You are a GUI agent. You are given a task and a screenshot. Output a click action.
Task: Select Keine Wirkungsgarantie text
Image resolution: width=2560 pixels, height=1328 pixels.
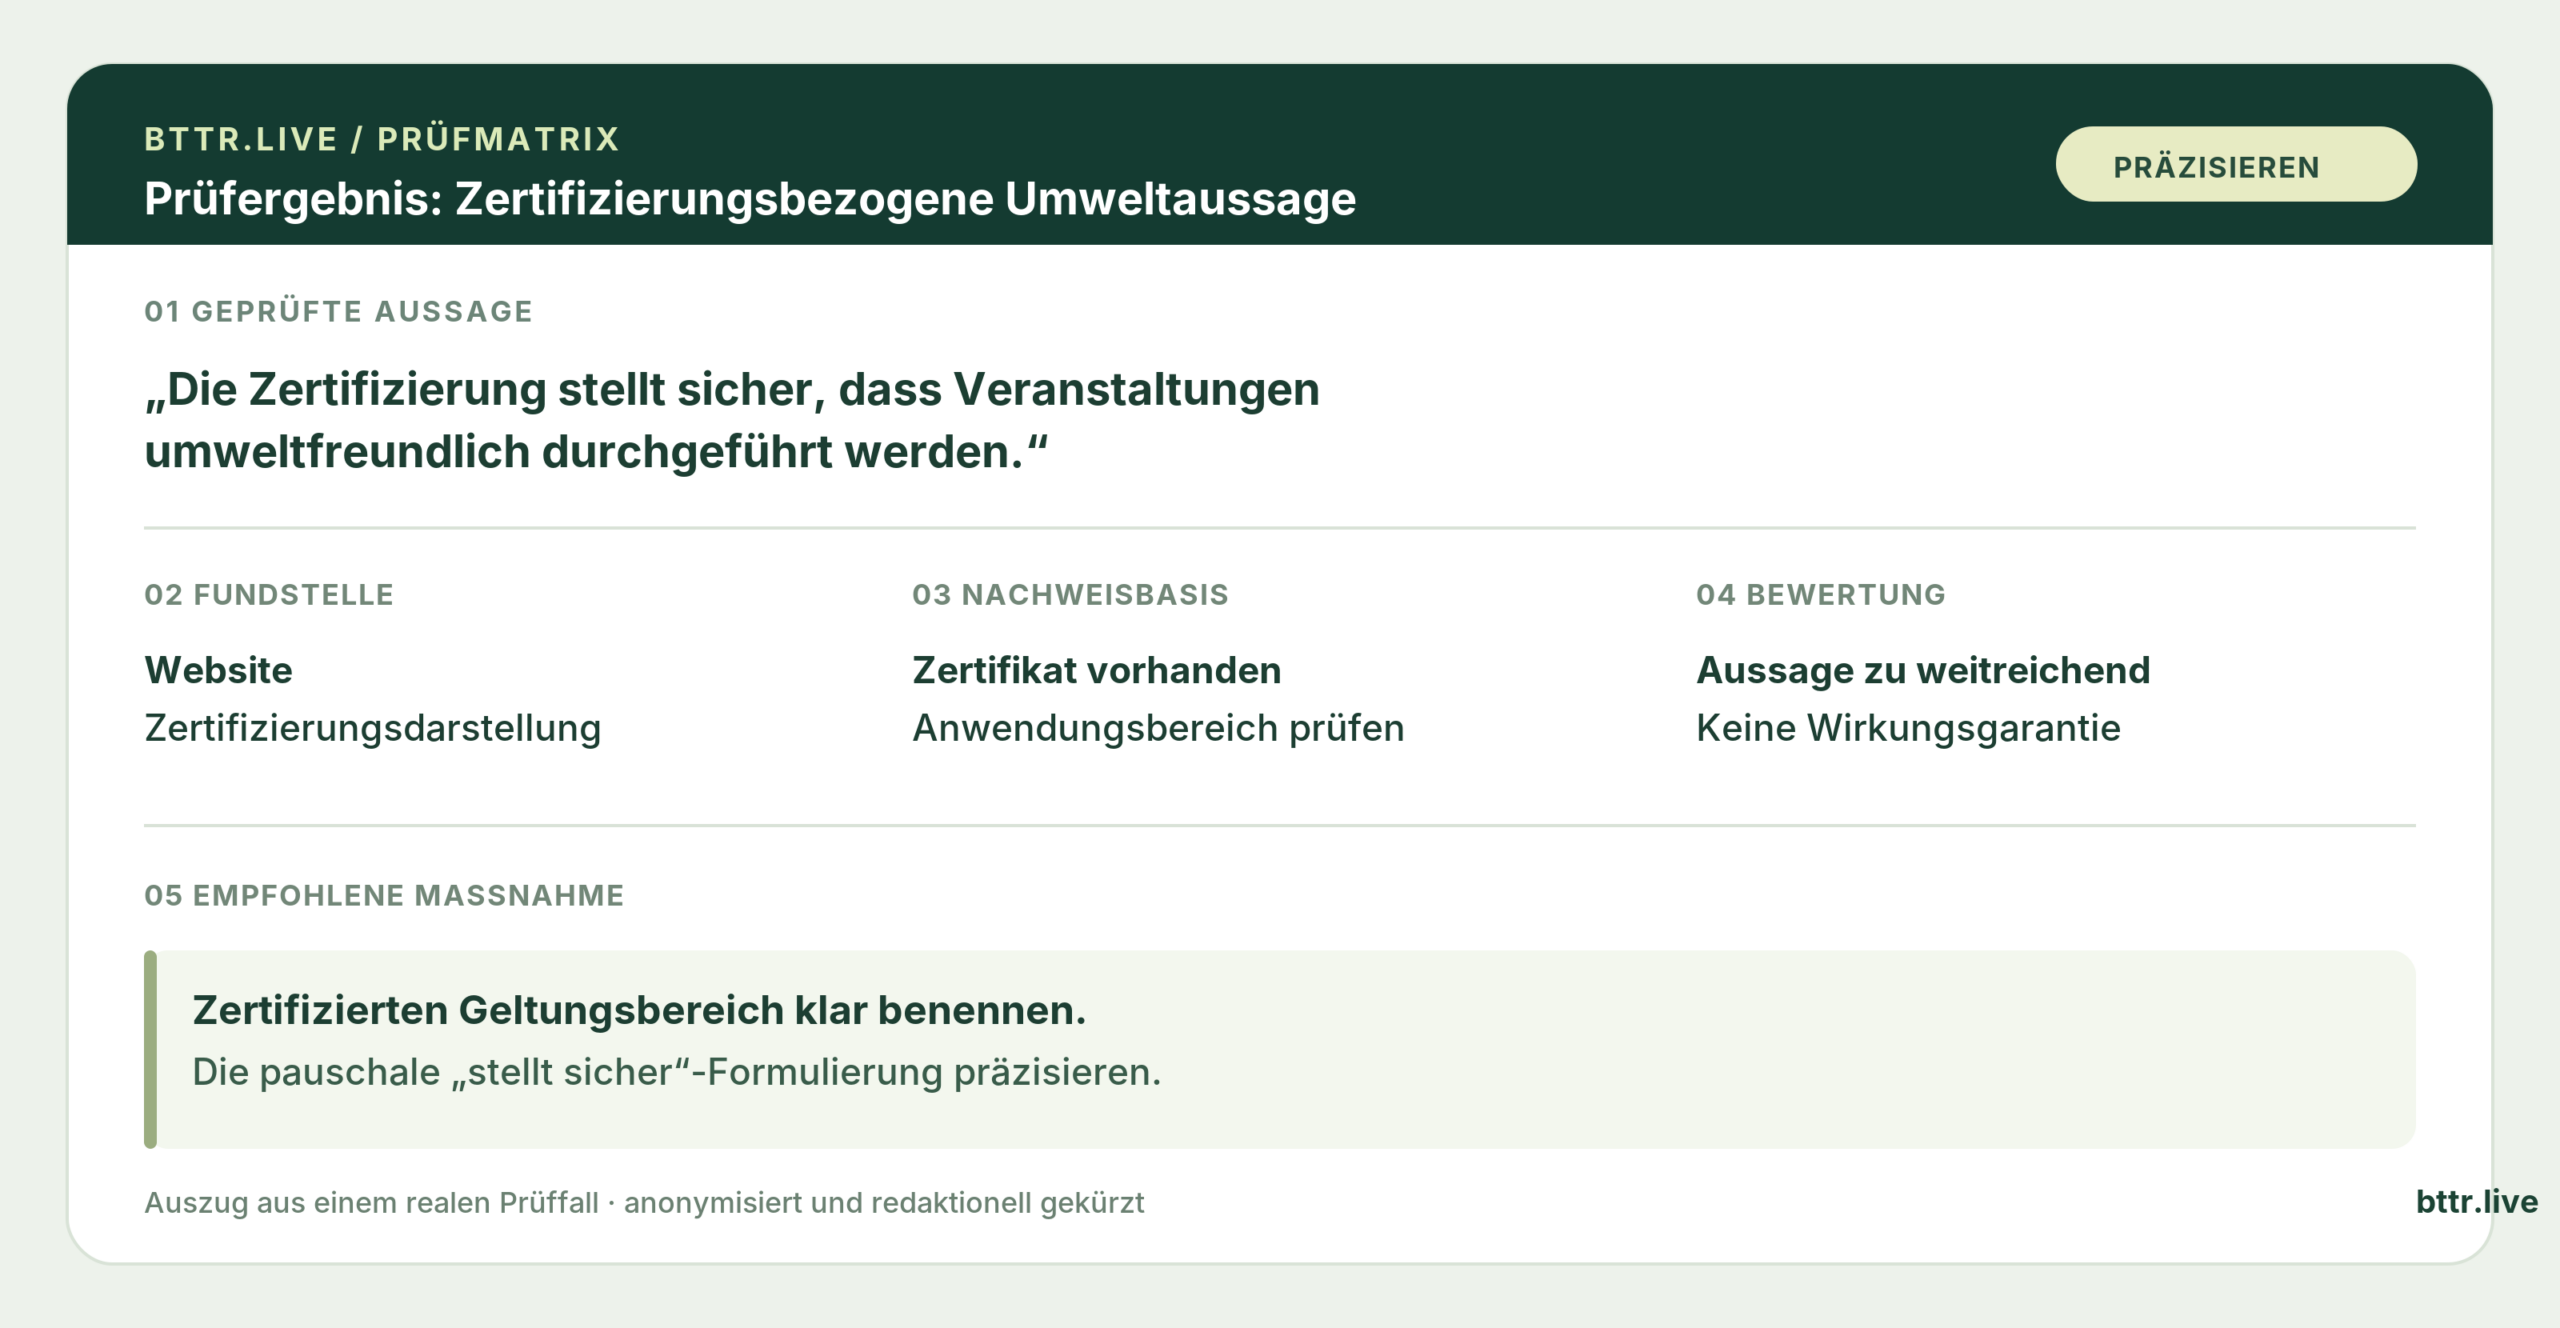point(1908,728)
